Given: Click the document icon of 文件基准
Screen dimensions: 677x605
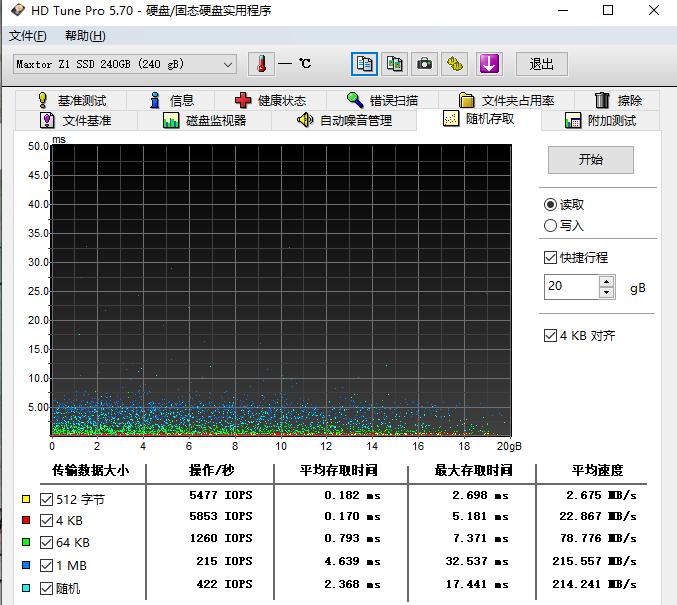Looking at the screenshot, I should pos(47,120).
